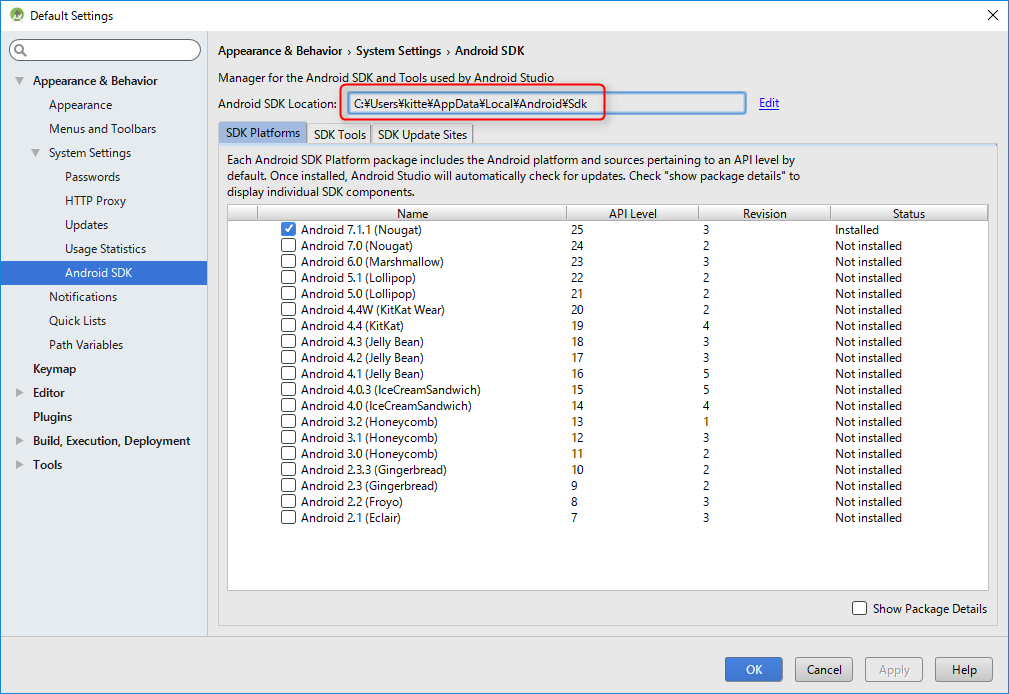This screenshot has height=694, width=1009.
Task: Select the Android SDK tree item
Action: pyautogui.click(x=104, y=272)
